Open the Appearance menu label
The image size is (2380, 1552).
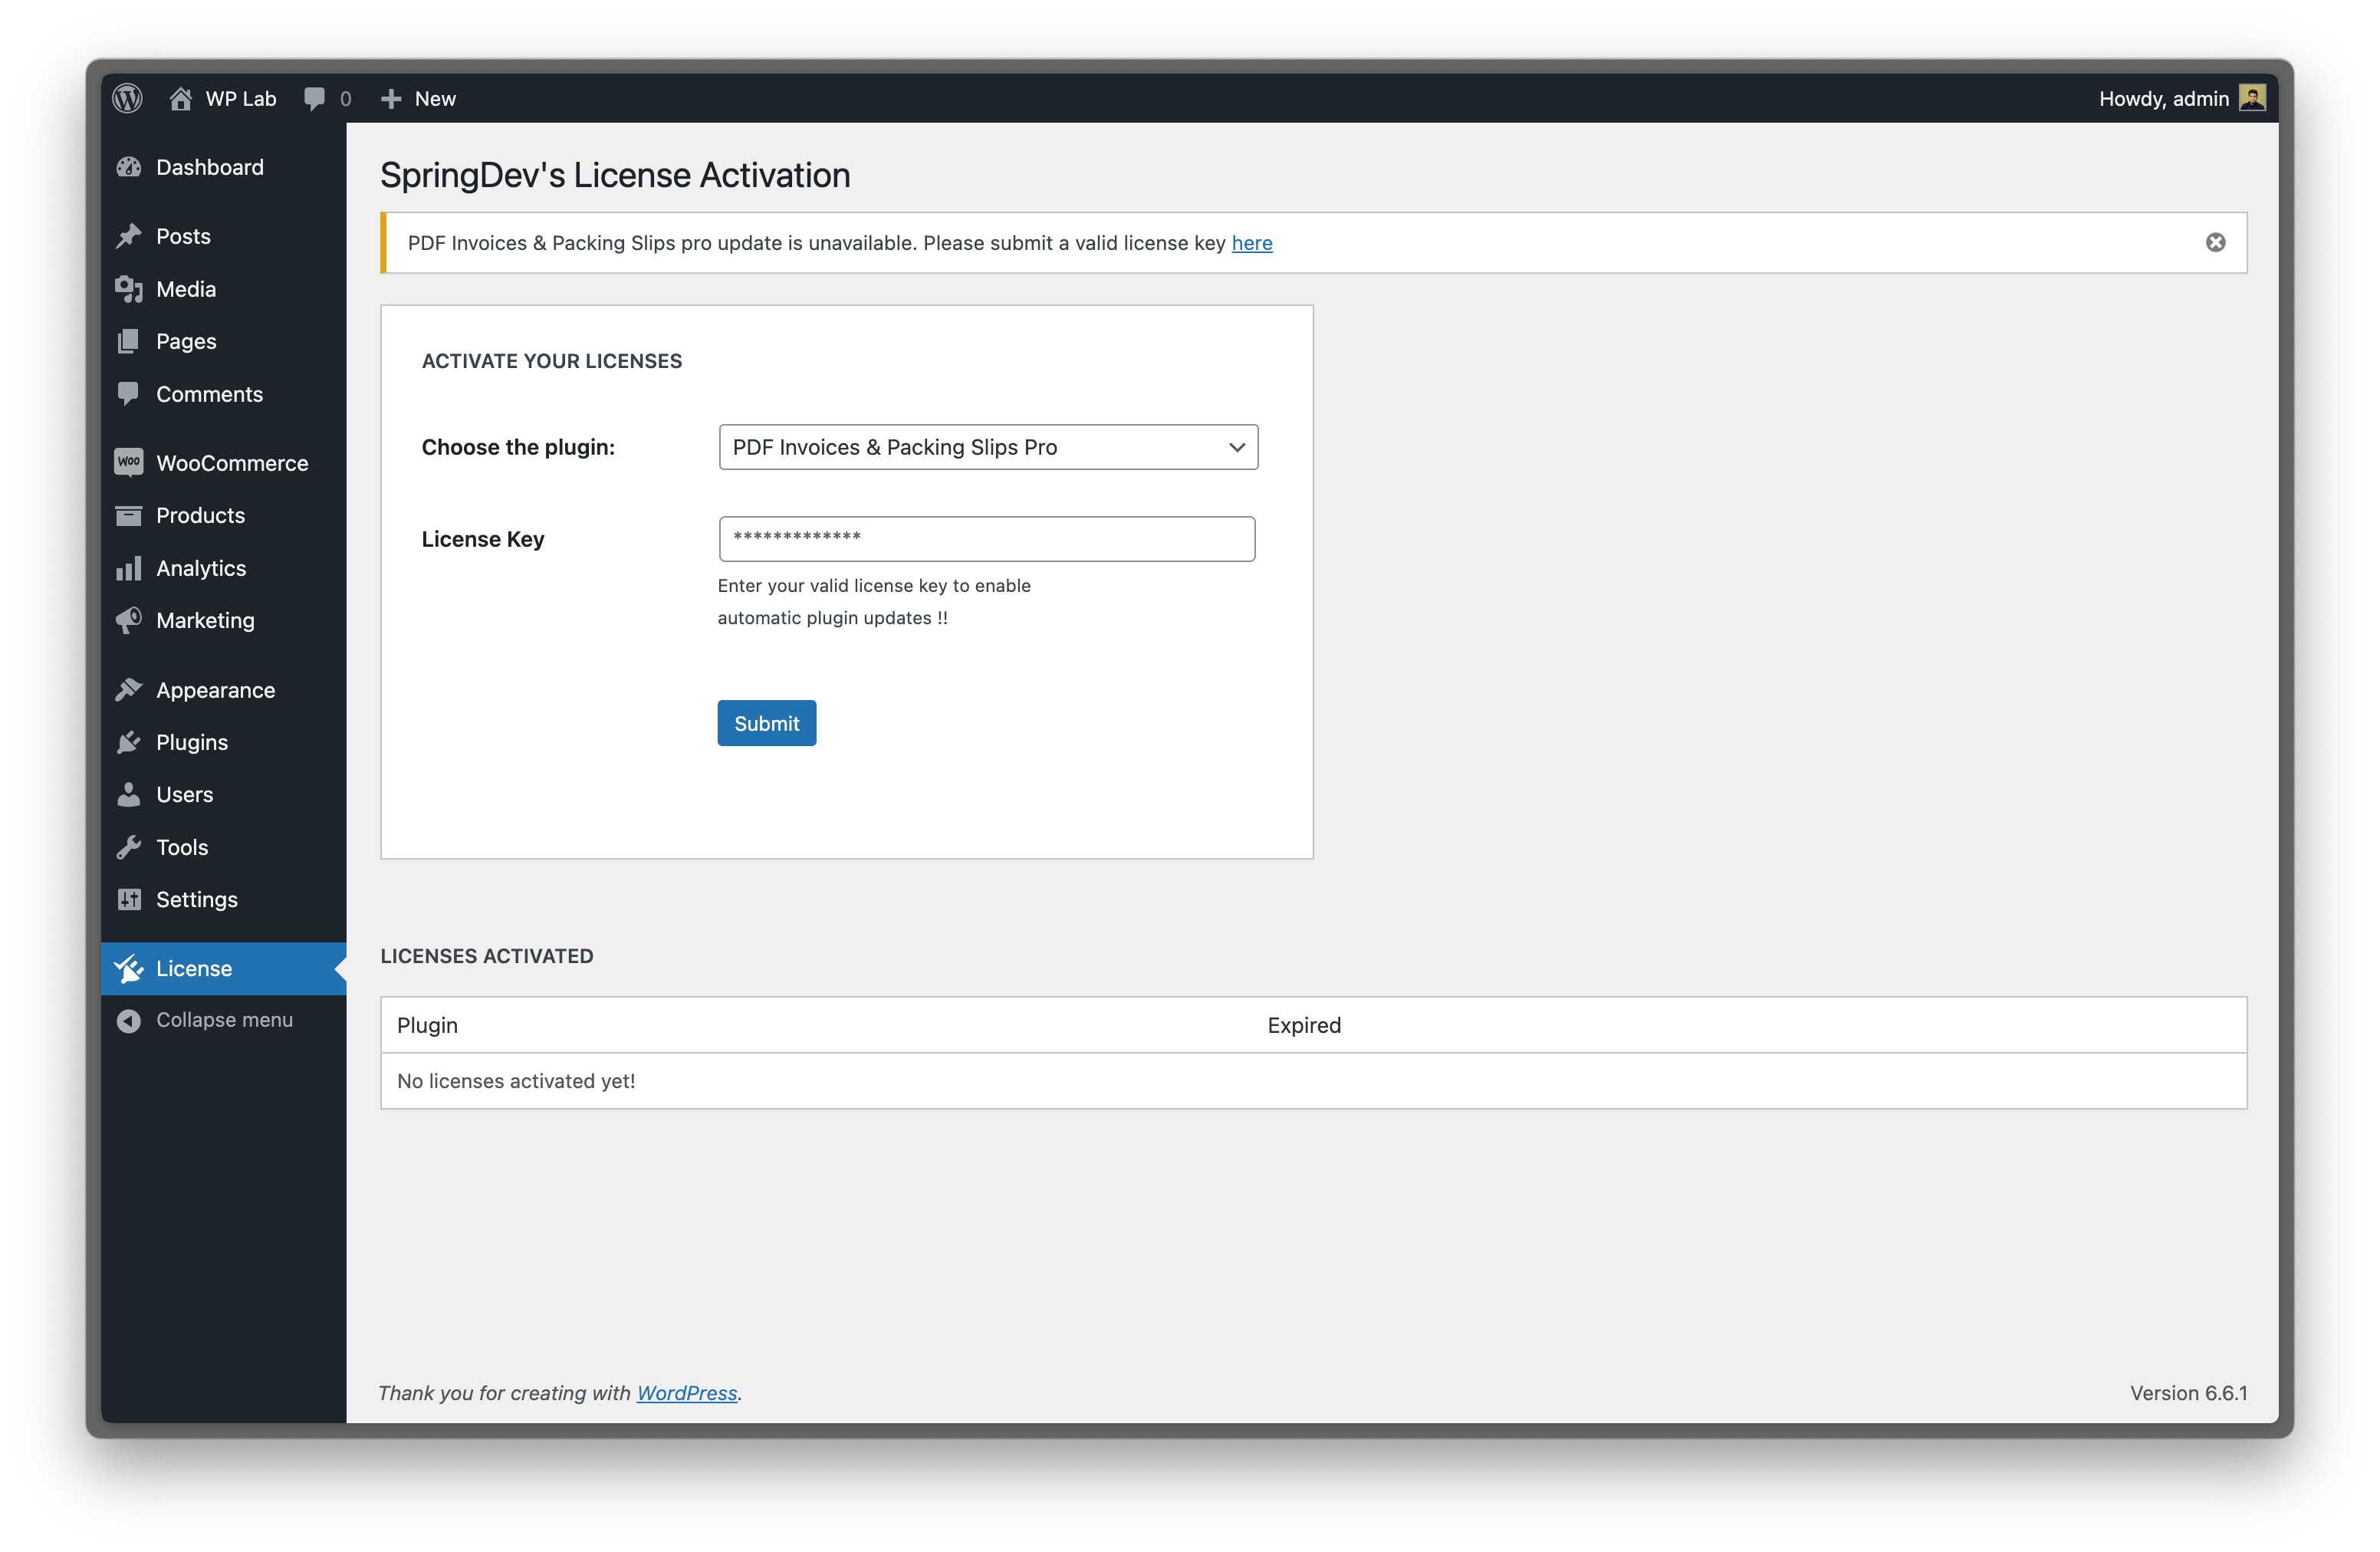[215, 690]
